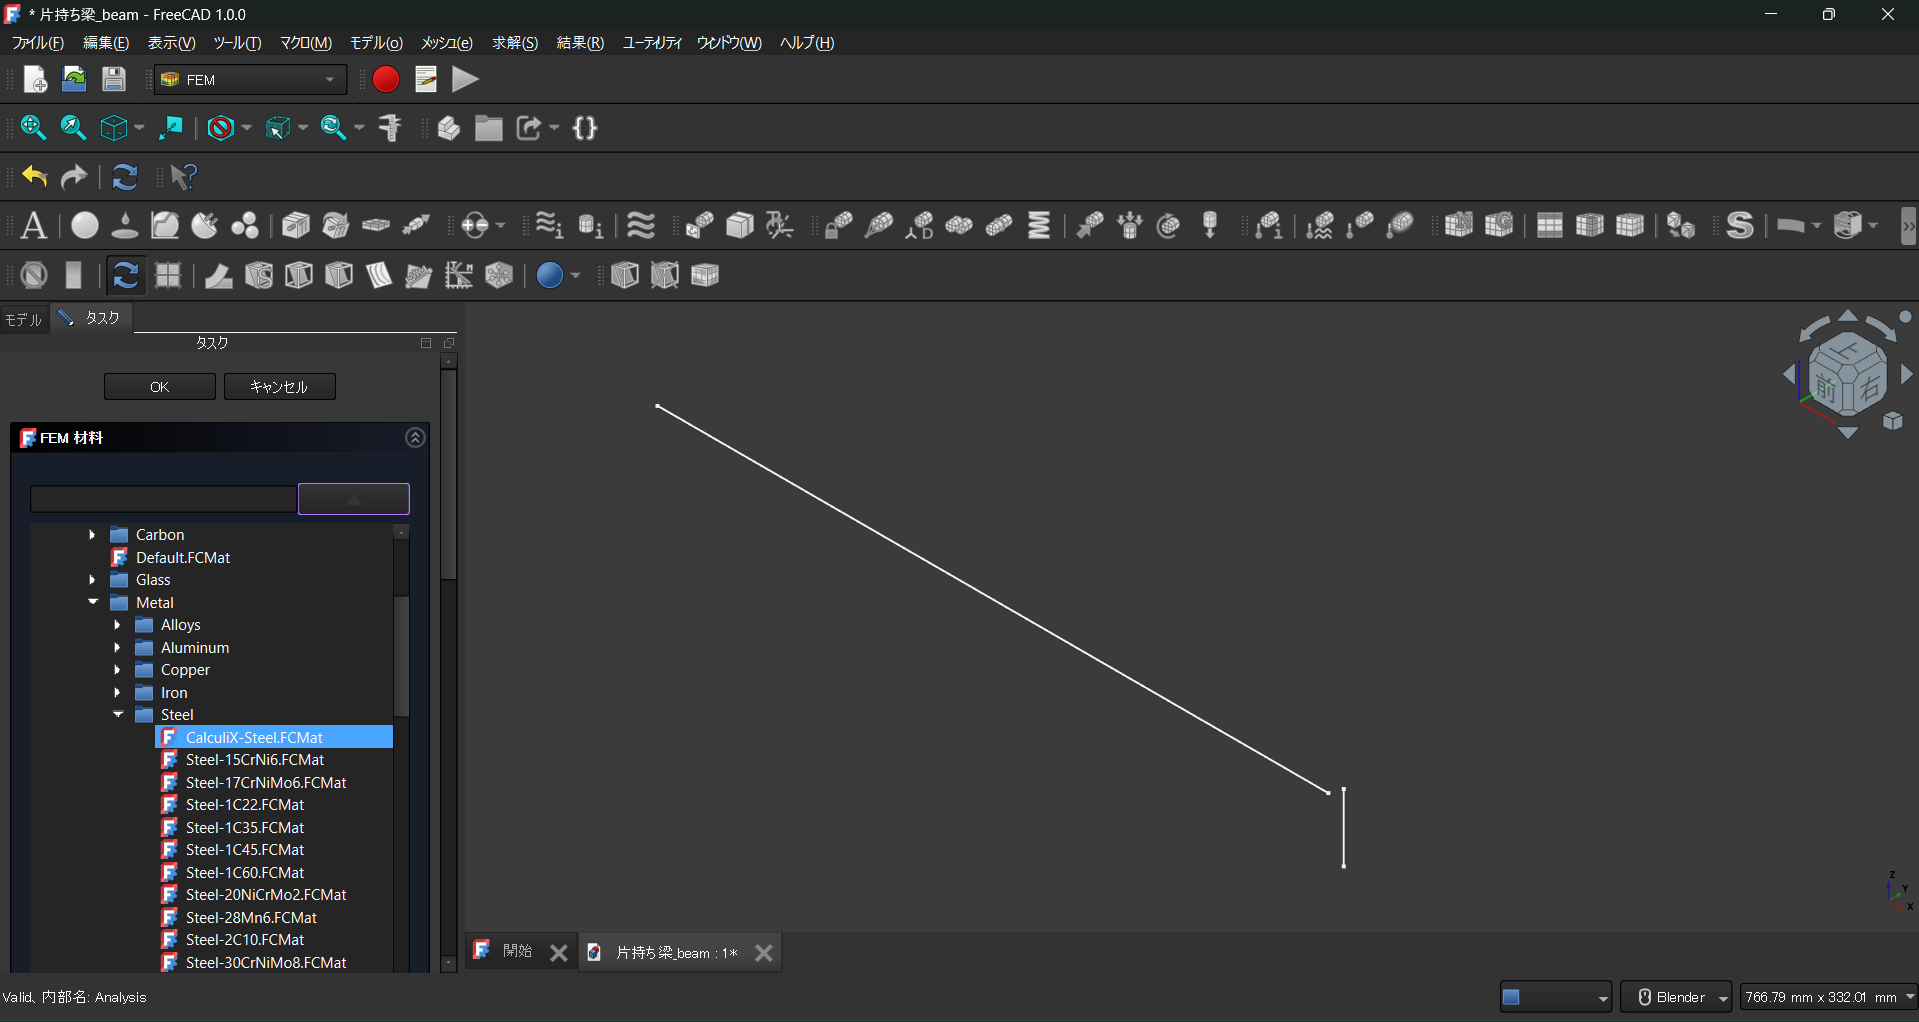1919x1022 pixels.
Task: Create an Analysis container with the A icon
Action: pyautogui.click(x=34, y=226)
